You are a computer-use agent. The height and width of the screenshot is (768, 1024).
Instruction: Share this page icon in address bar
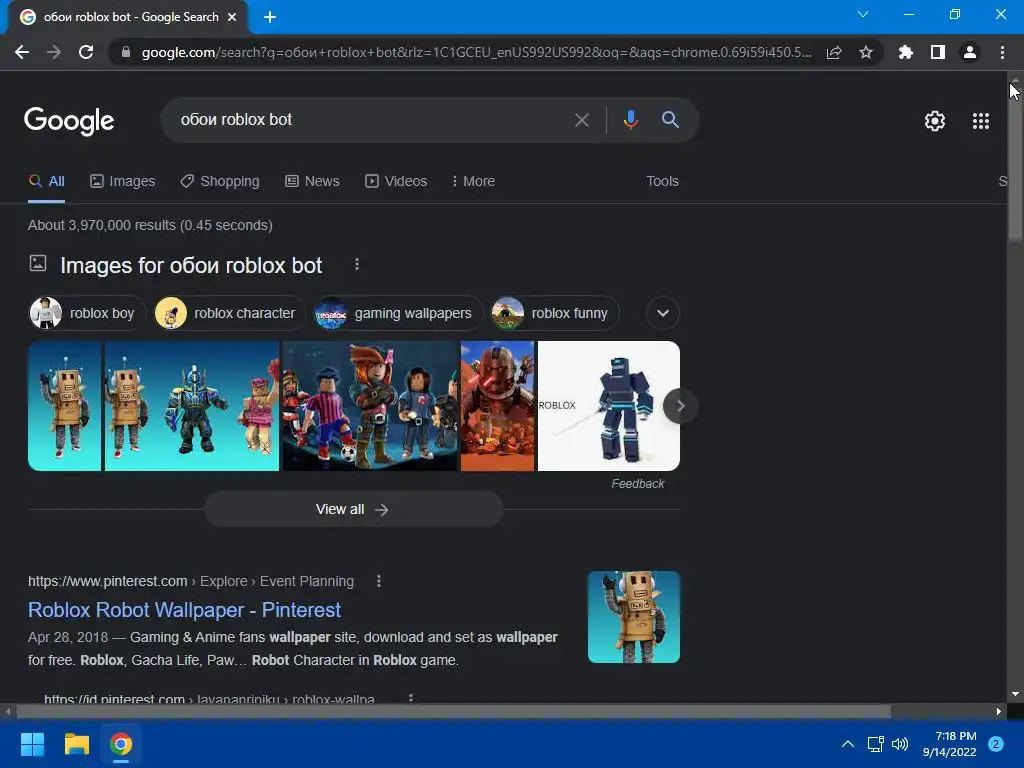tap(834, 52)
